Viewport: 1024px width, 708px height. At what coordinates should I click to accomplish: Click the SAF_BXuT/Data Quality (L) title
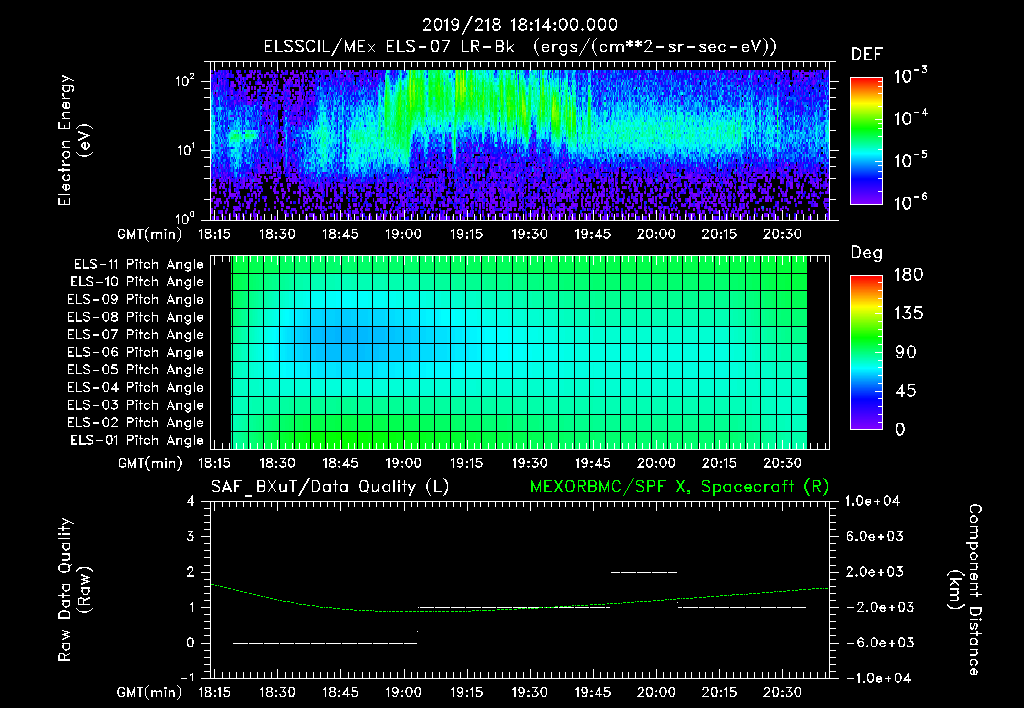330,487
